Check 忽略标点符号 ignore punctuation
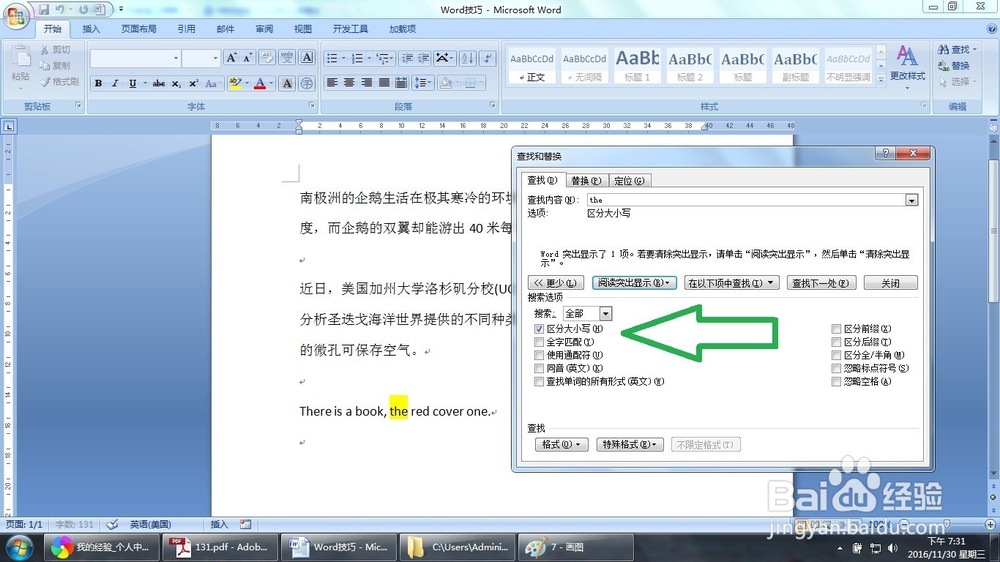The image size is (1000, 562). pyautogui.click(x=836, y=369)
